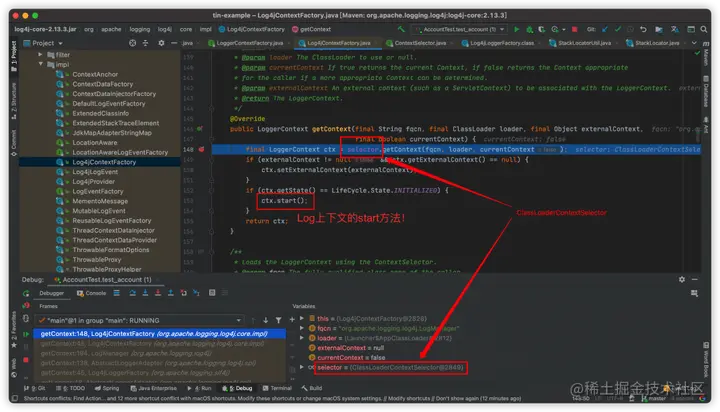Click Show Execution Point icon
Image resolution: width=720 pixels, height=412 pixels.
[x=117, y=293]
